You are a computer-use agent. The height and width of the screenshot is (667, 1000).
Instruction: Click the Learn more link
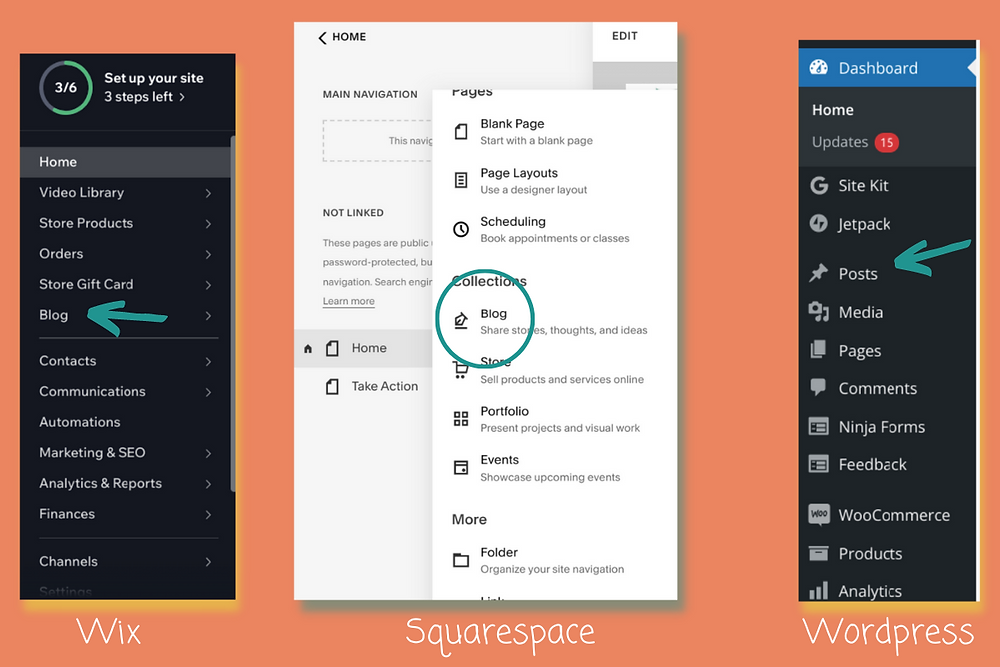(348, 301)
